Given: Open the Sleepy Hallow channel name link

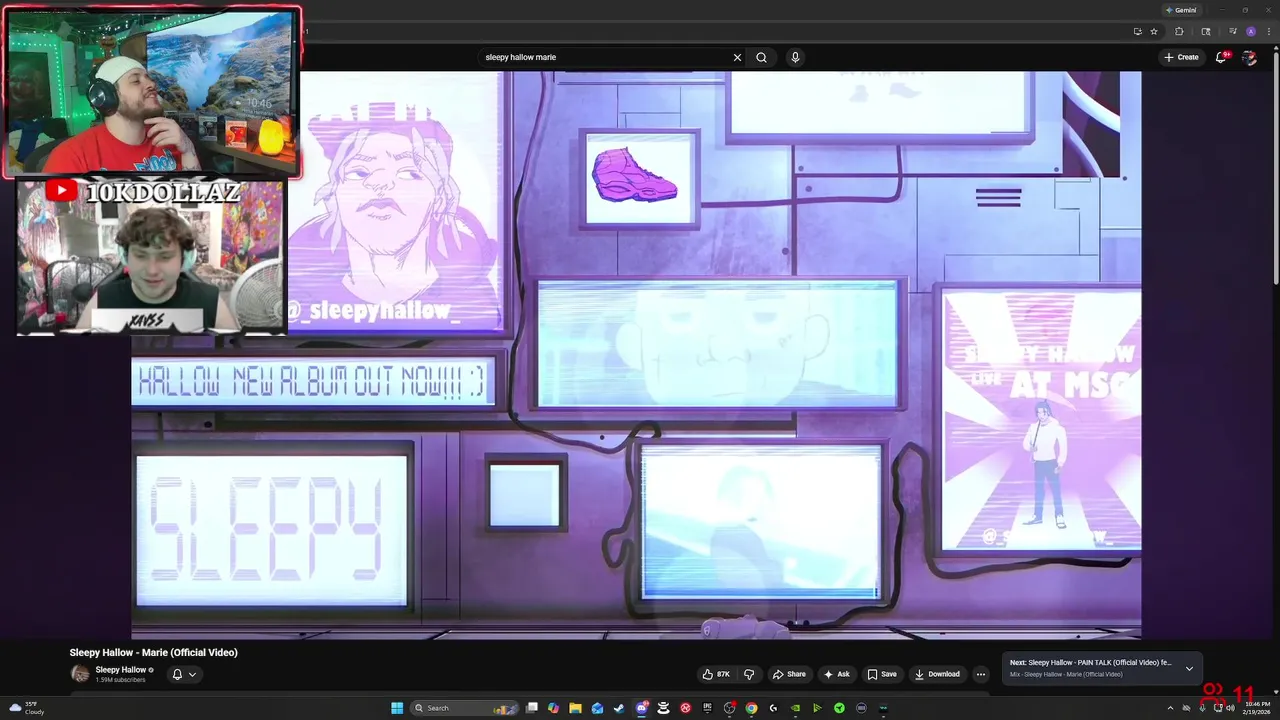Looking at the screenshot, I should coord(121,670).
